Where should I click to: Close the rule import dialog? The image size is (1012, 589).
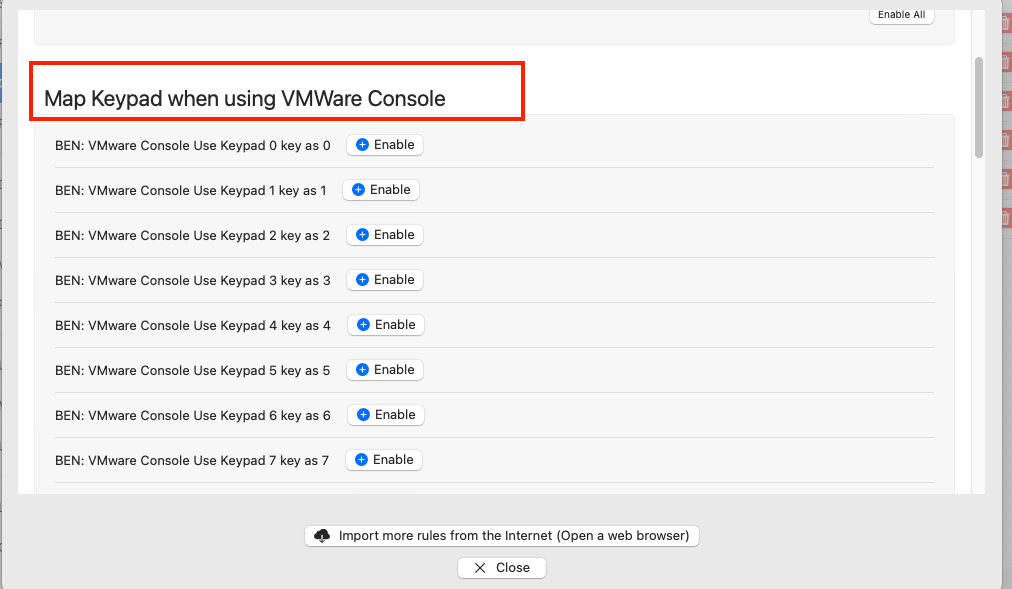[502, 568]
